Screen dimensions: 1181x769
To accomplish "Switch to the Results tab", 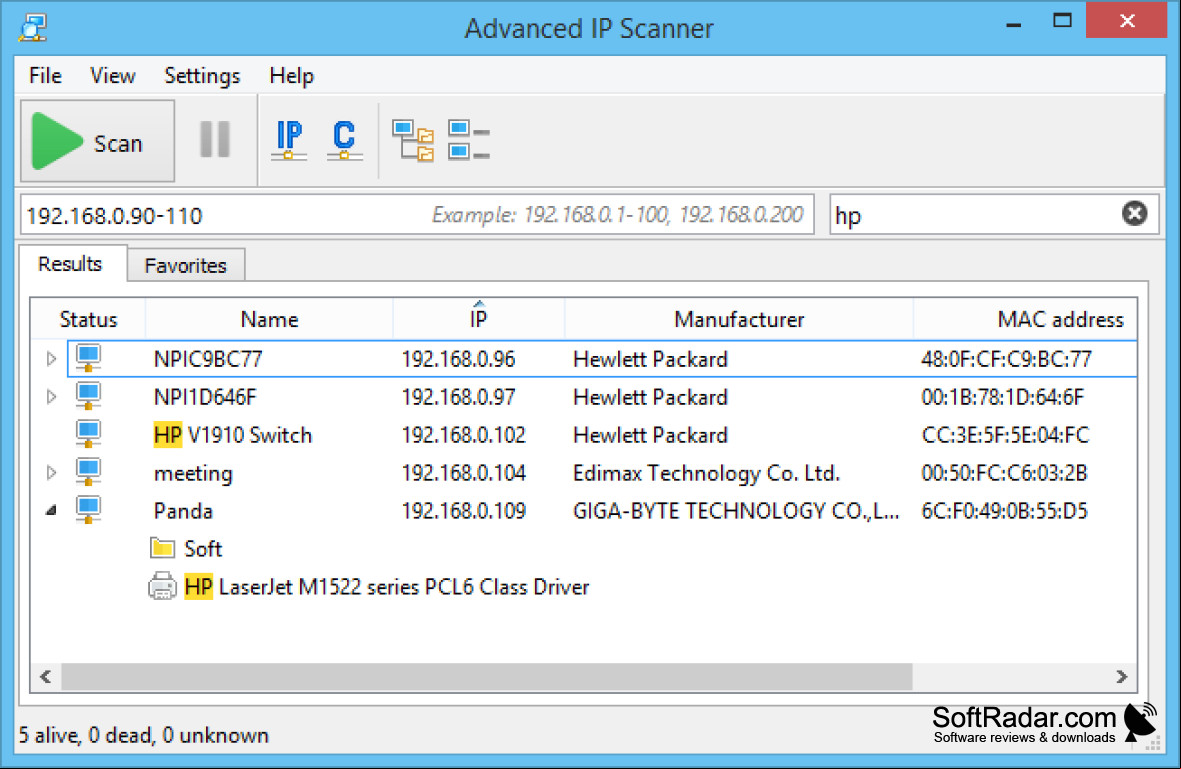I will 70,264.
